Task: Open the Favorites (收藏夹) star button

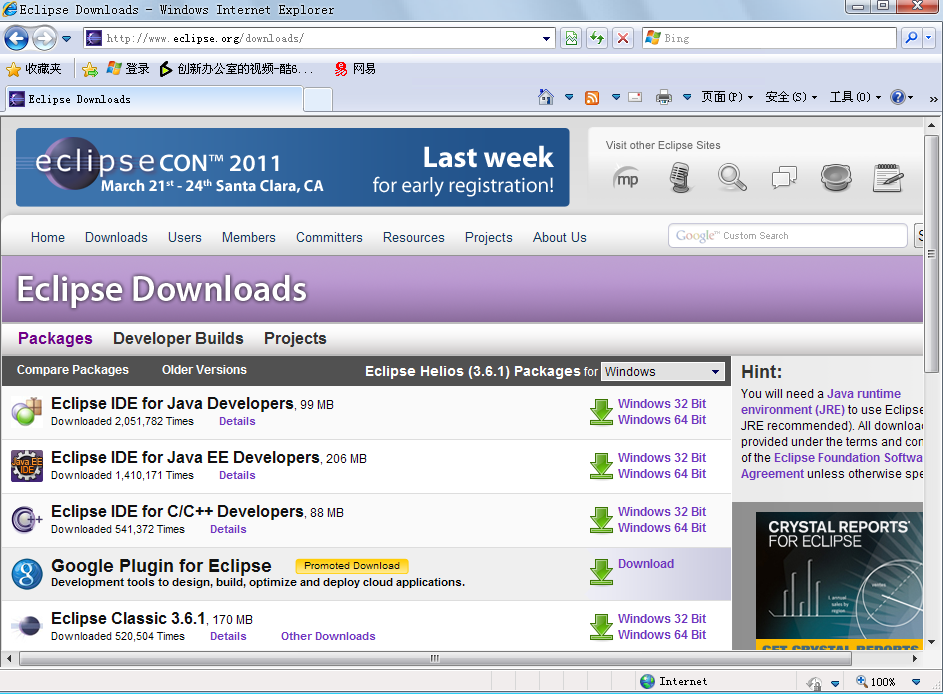Action: tap(34, 69)
